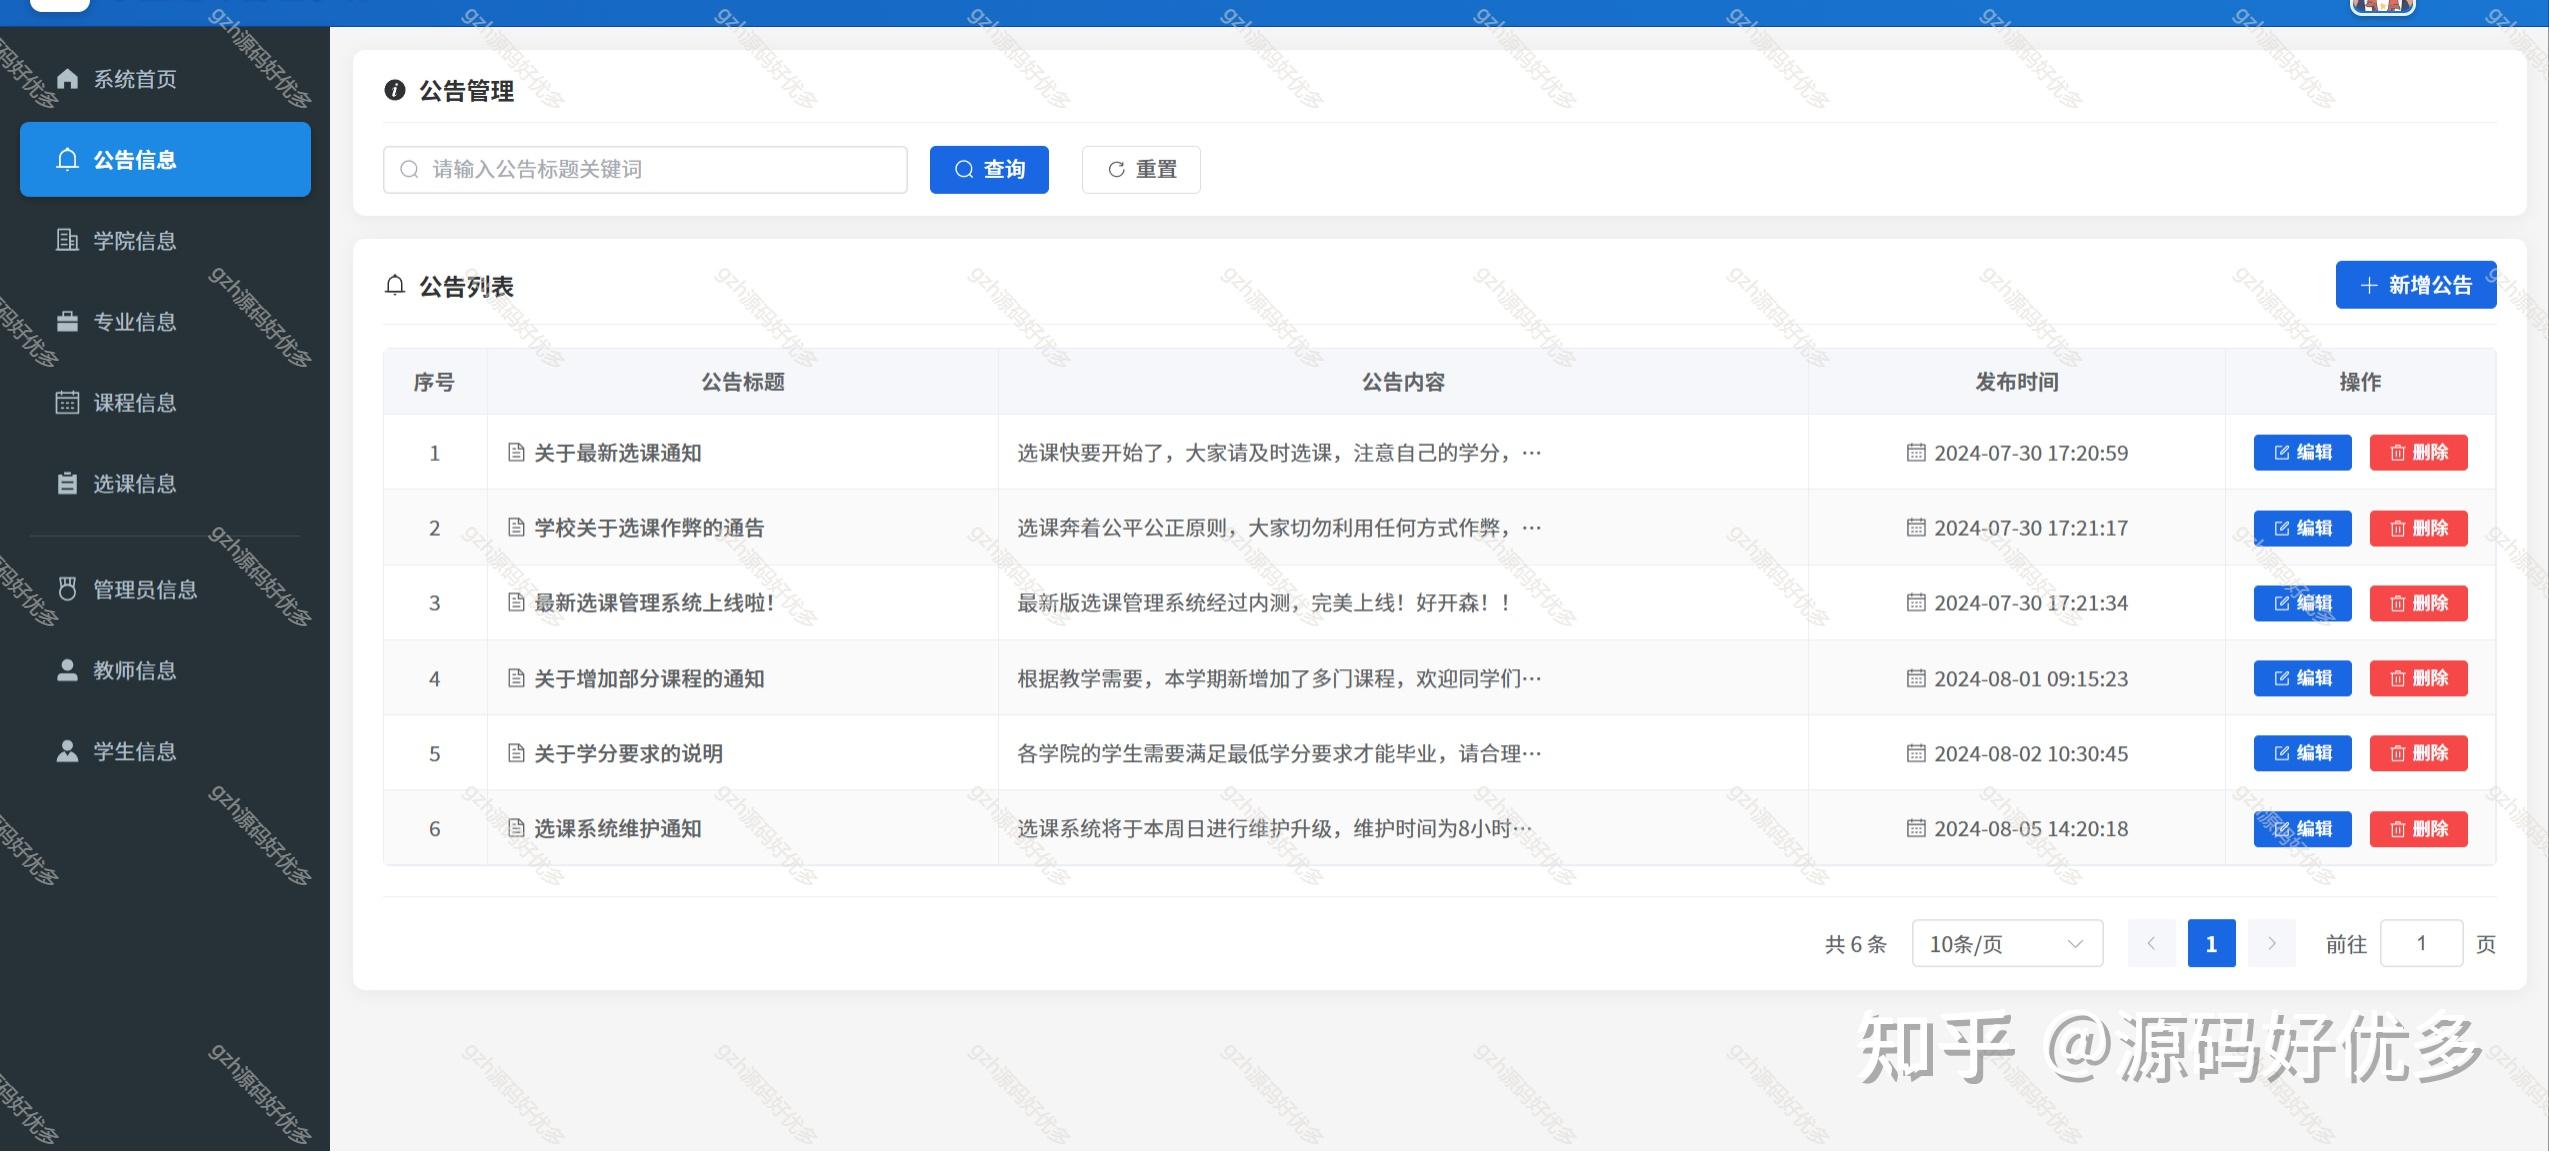
Task: Edit the 学校关于选课作弊的通告 row
Action: [2302, 528]
